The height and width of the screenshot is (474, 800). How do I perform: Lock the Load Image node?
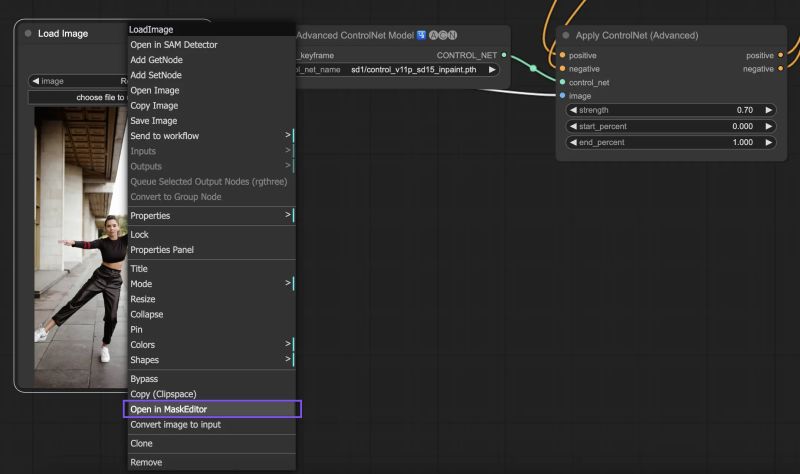coord(211,235)
